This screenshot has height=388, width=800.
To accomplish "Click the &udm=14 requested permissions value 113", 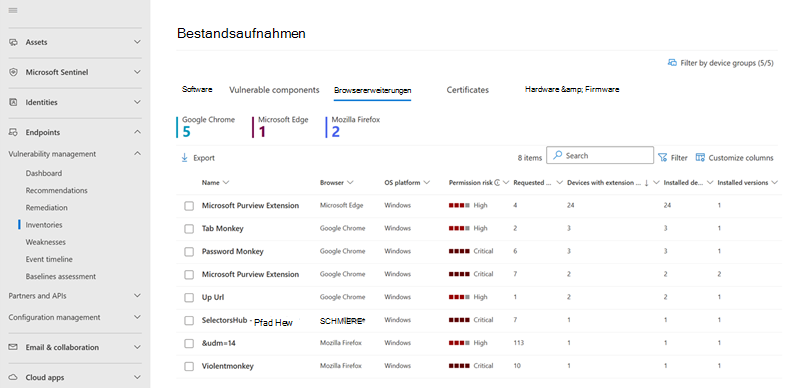I will pyautogui.click(x=518, y=343).
